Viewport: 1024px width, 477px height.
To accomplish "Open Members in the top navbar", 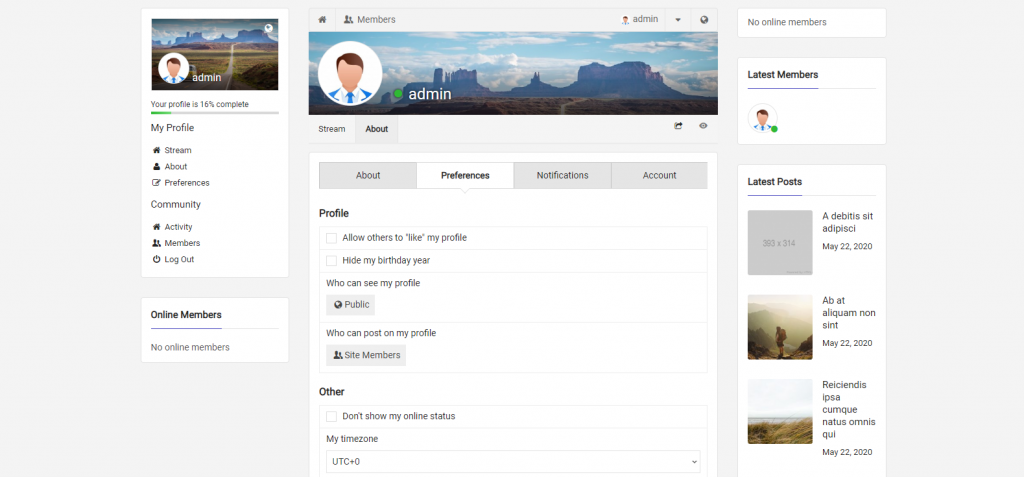I will coord(370,20).
